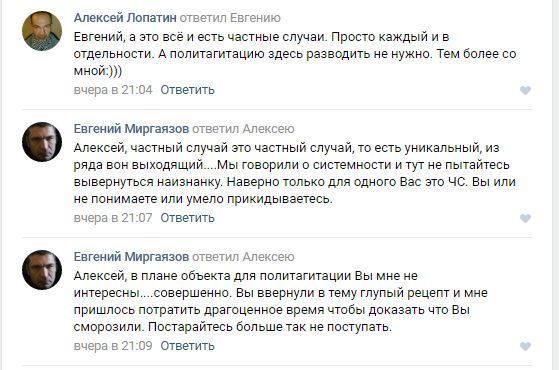
Task: Open Евгений Миргаязов name link above 21:07 comment
Action: [x=131, y=129]
